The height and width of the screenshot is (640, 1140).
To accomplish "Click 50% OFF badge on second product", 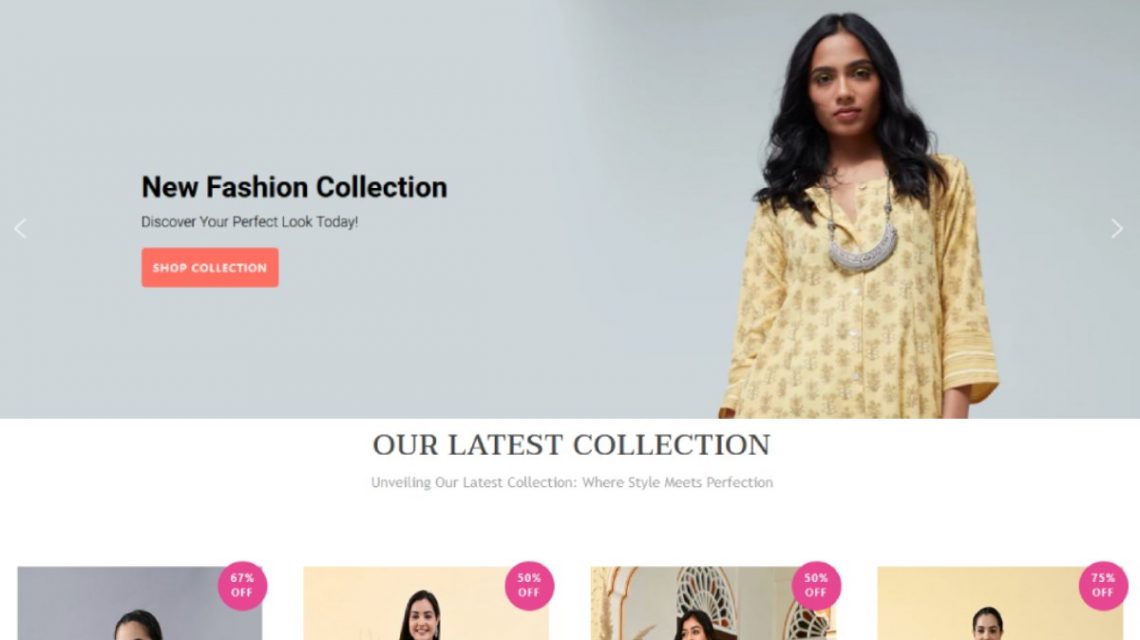I will click(x=529, y=585).
